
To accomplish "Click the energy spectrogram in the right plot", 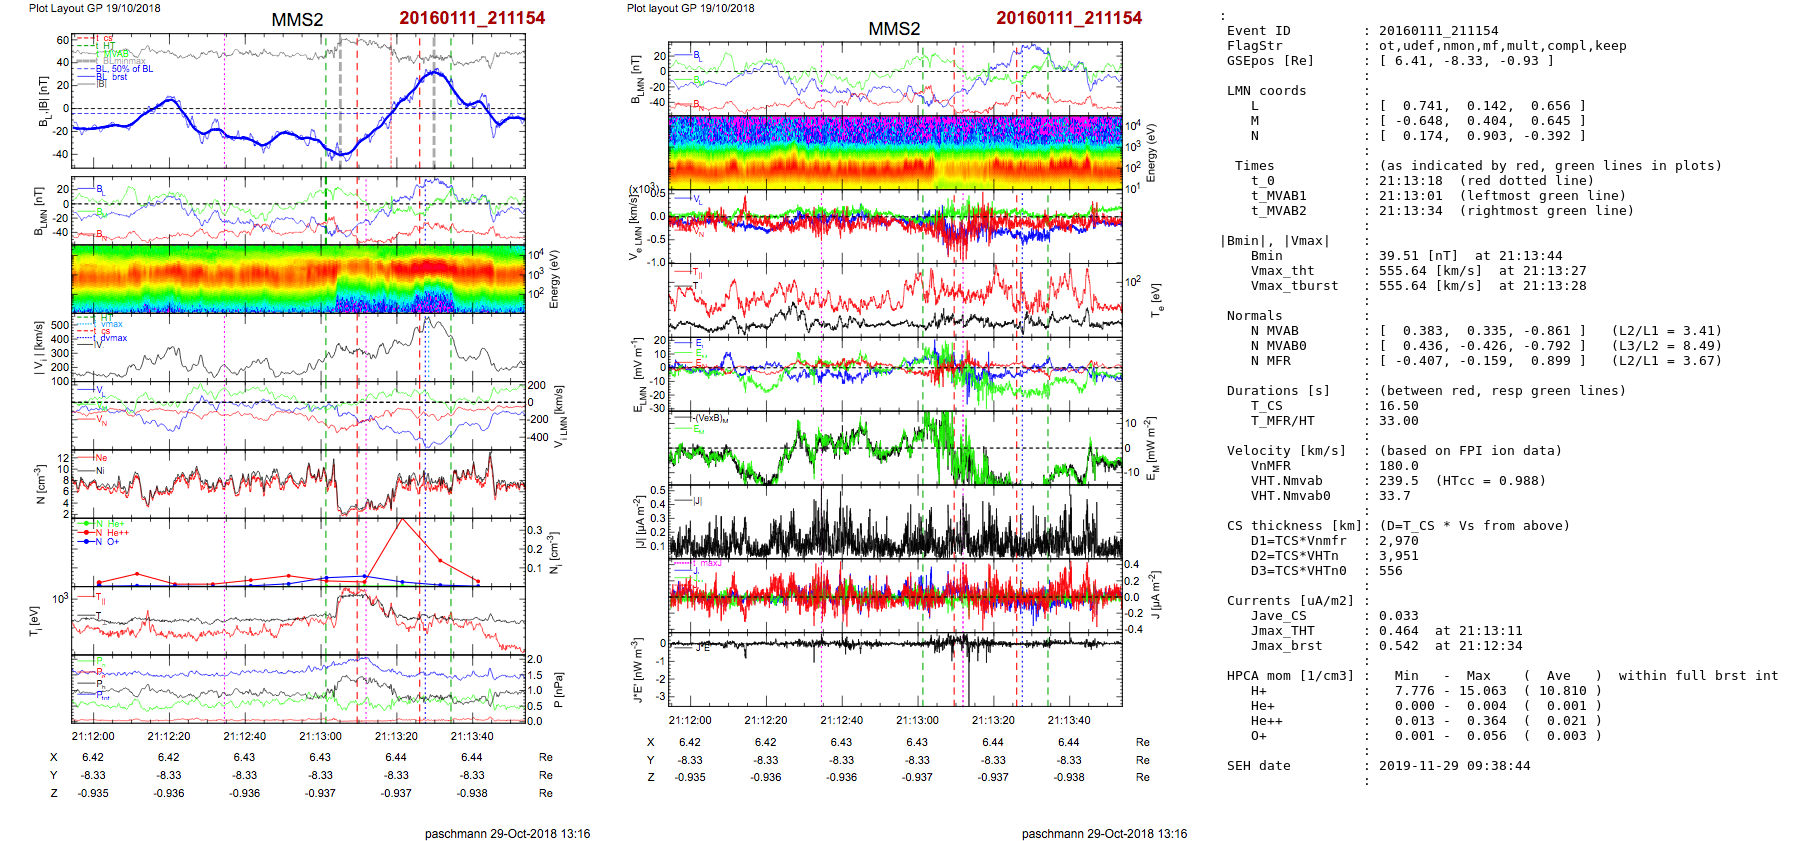I will pos(895,152).
